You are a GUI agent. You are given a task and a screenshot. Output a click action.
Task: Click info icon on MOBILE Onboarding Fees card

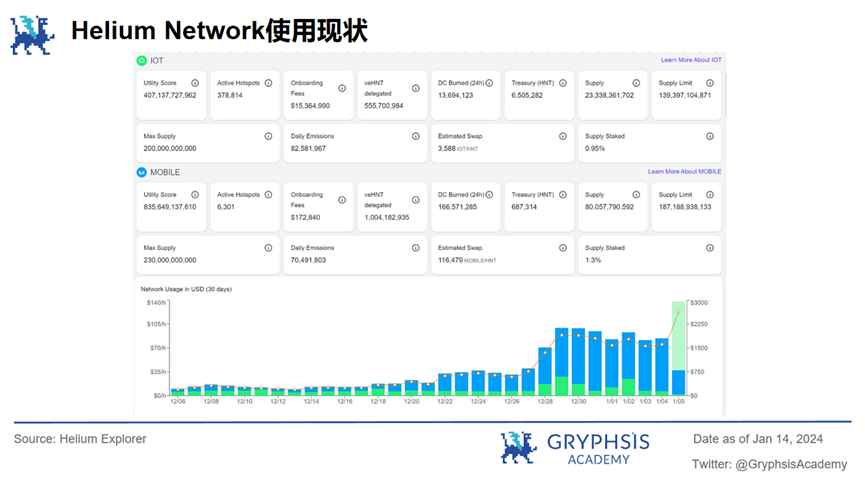tap(341, 195)
